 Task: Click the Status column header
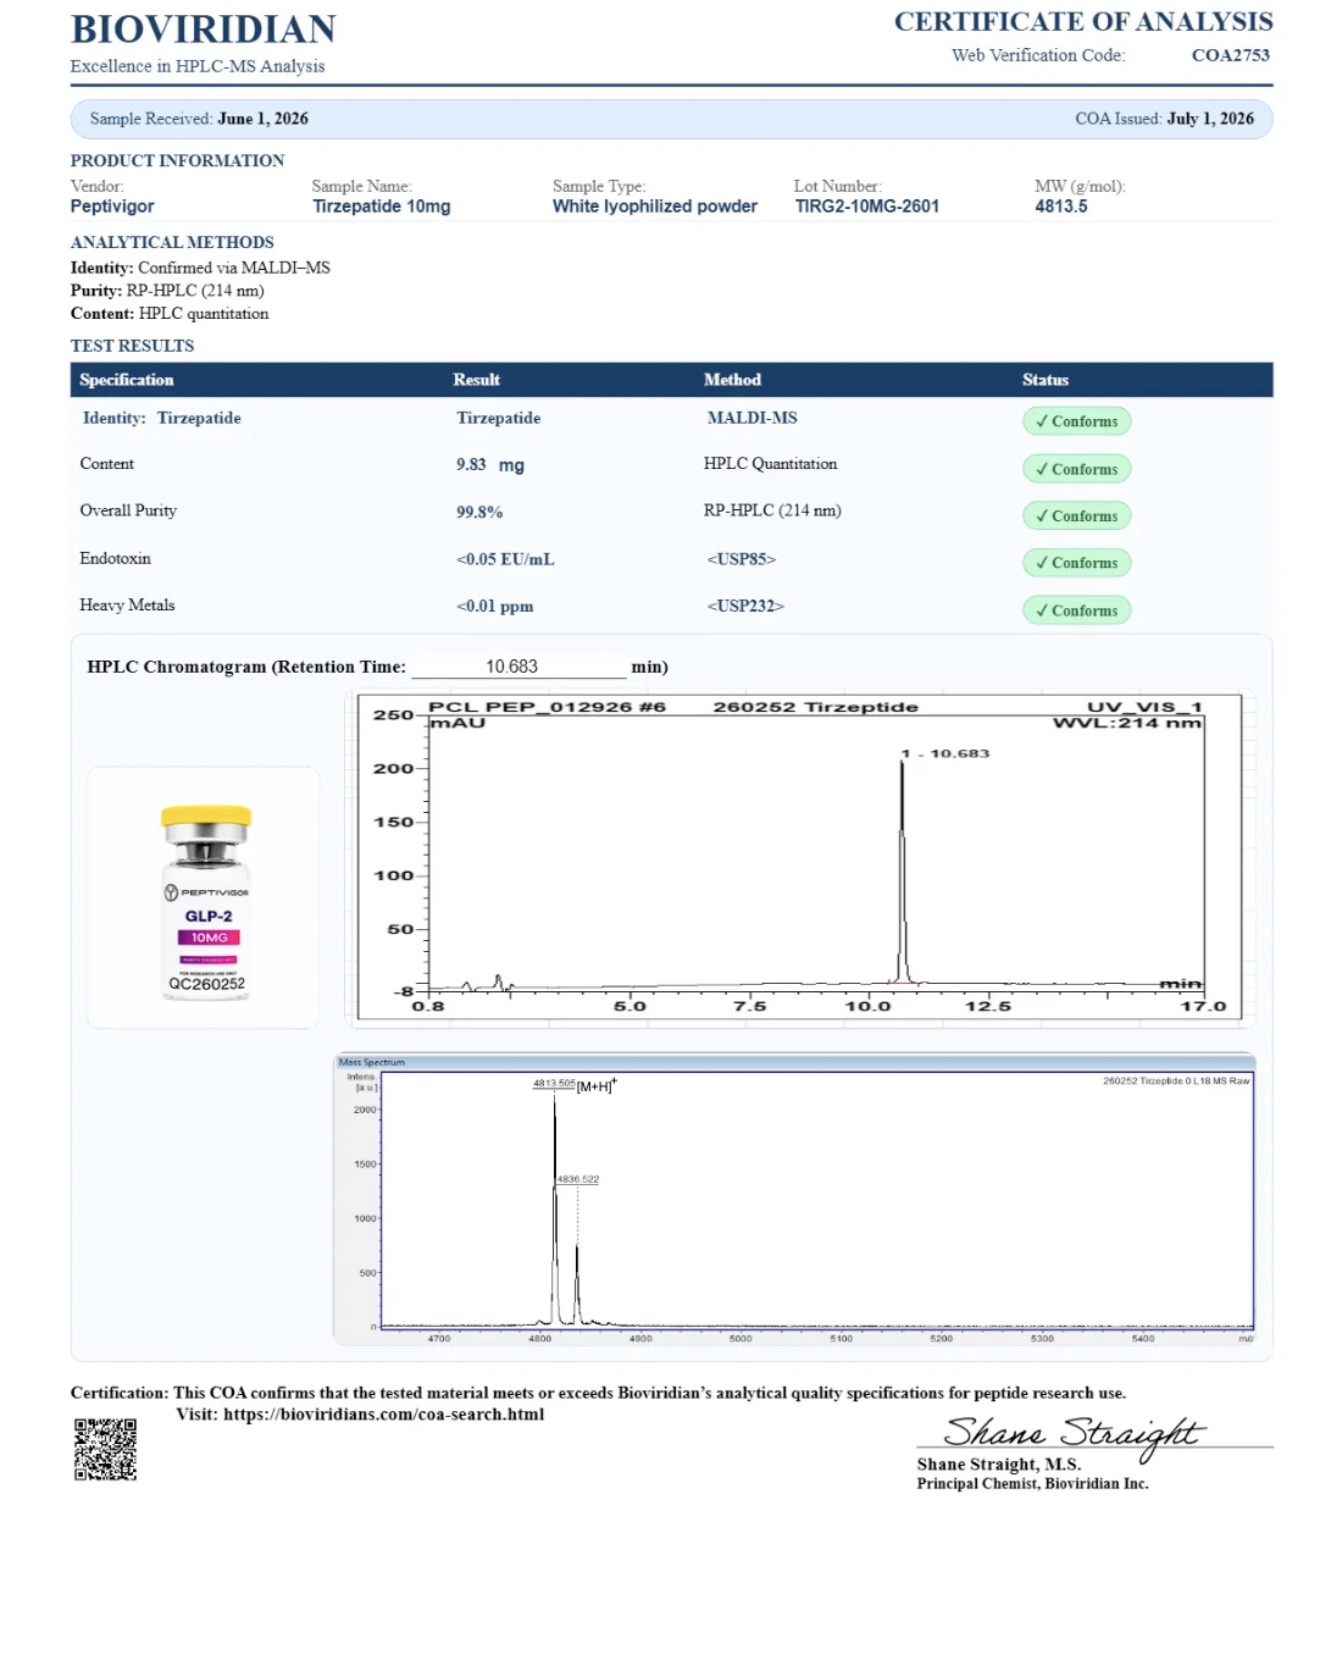tap(1045, 380)
